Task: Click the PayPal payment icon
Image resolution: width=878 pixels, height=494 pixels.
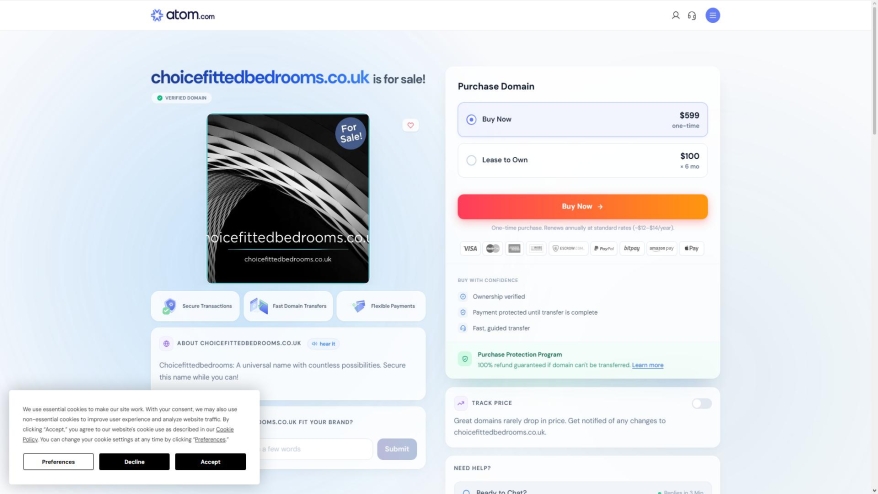Action: tap(604, 249)
